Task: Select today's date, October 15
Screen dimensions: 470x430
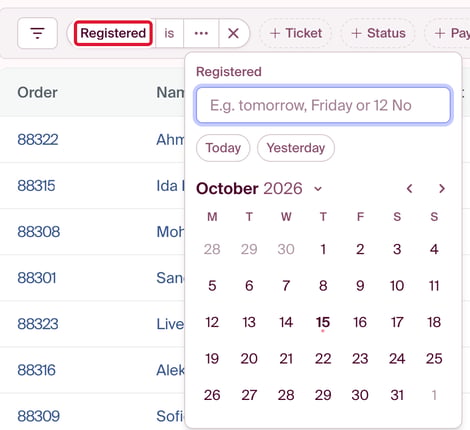Action: 323,322
